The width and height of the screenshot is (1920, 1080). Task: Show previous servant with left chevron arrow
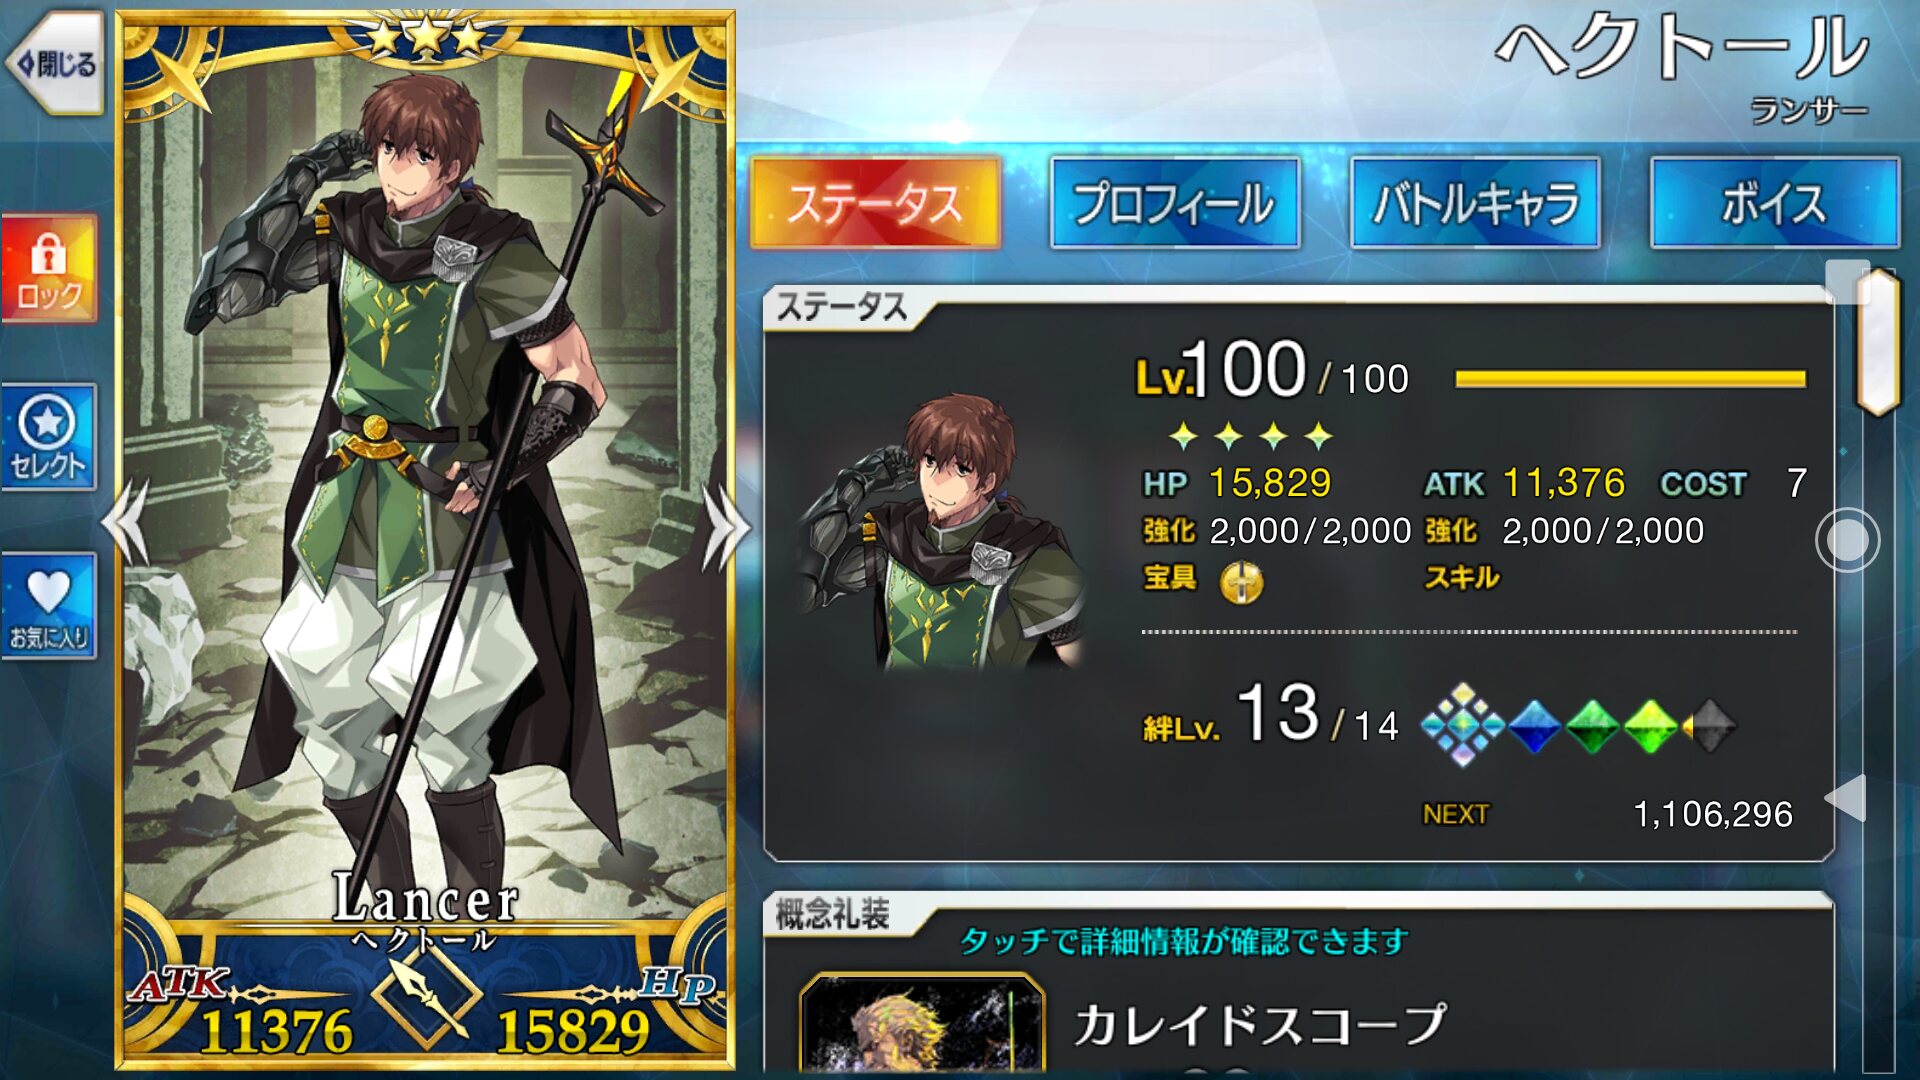(127, 524)
